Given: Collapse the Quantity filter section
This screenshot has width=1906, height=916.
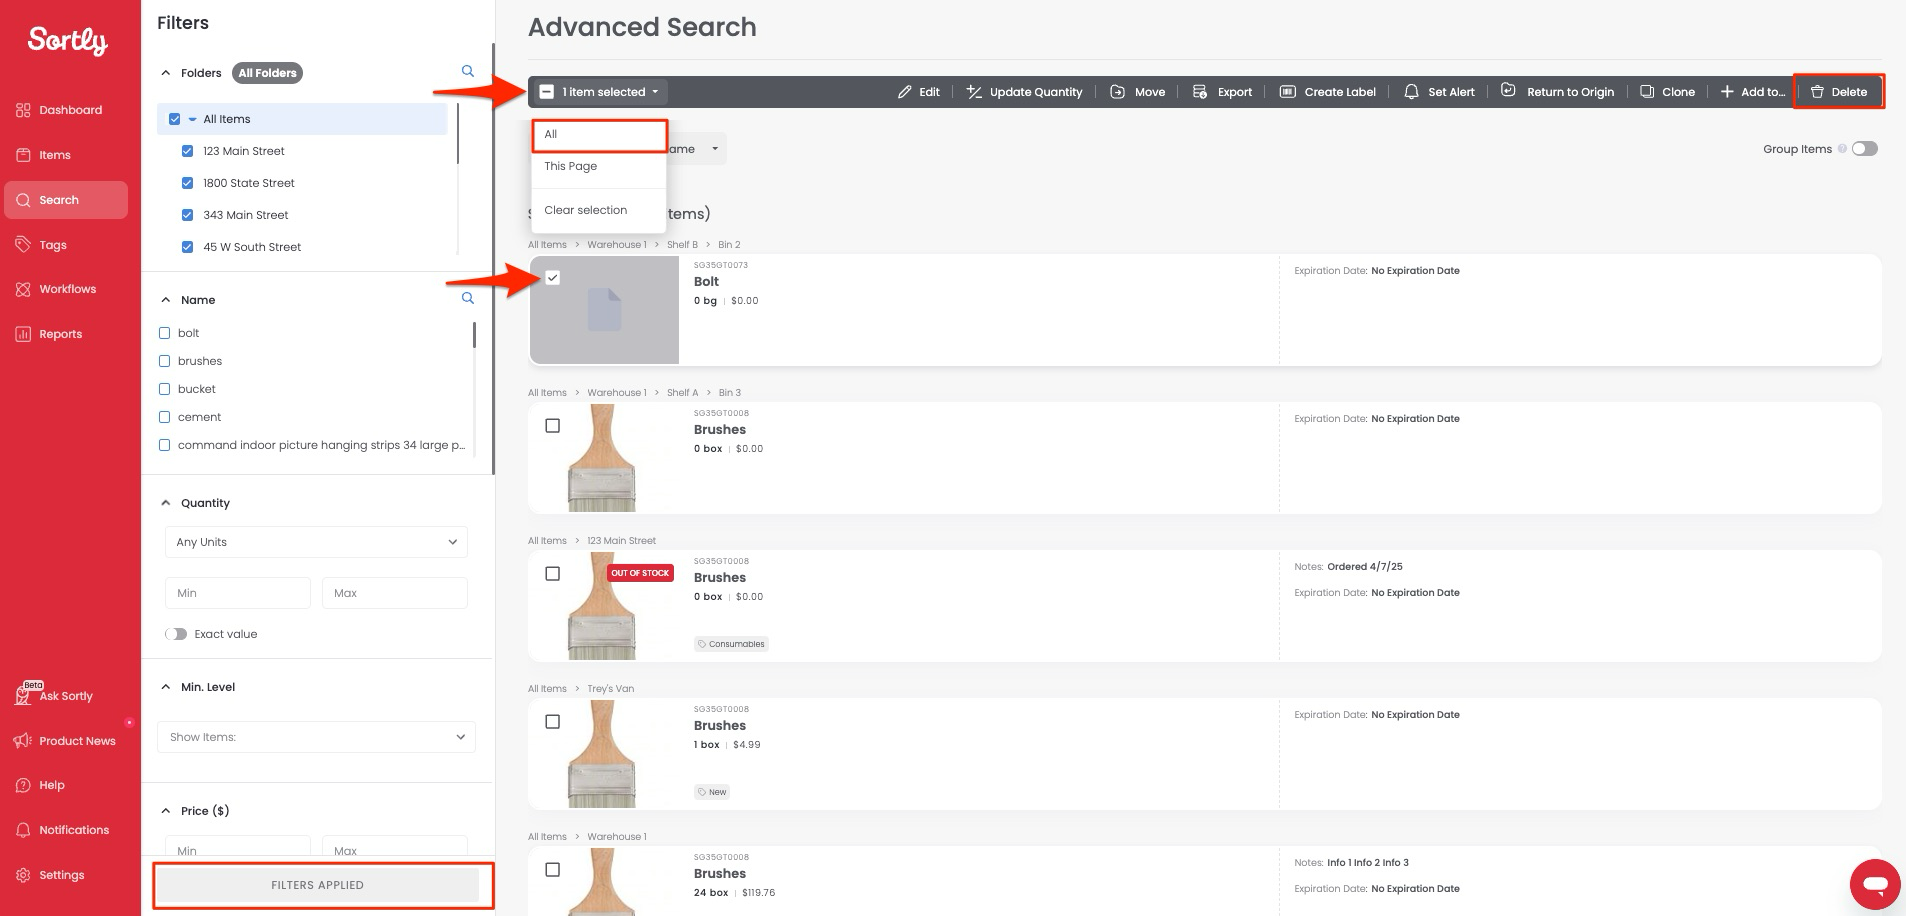Looking at the screenshot, I should click(x=166, y=503).
